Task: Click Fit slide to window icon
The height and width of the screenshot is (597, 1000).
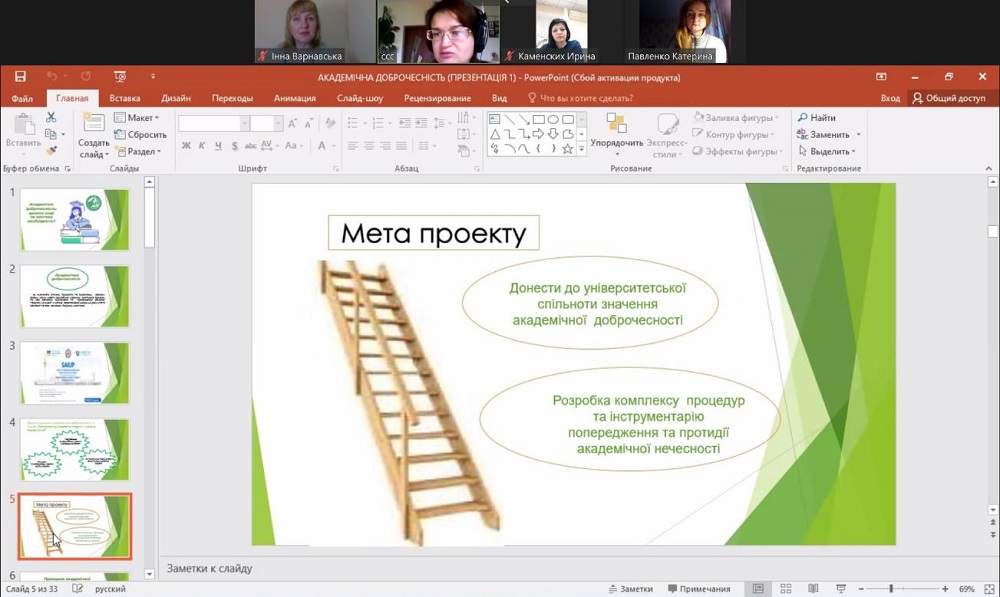Action: (x=989, y=589)
